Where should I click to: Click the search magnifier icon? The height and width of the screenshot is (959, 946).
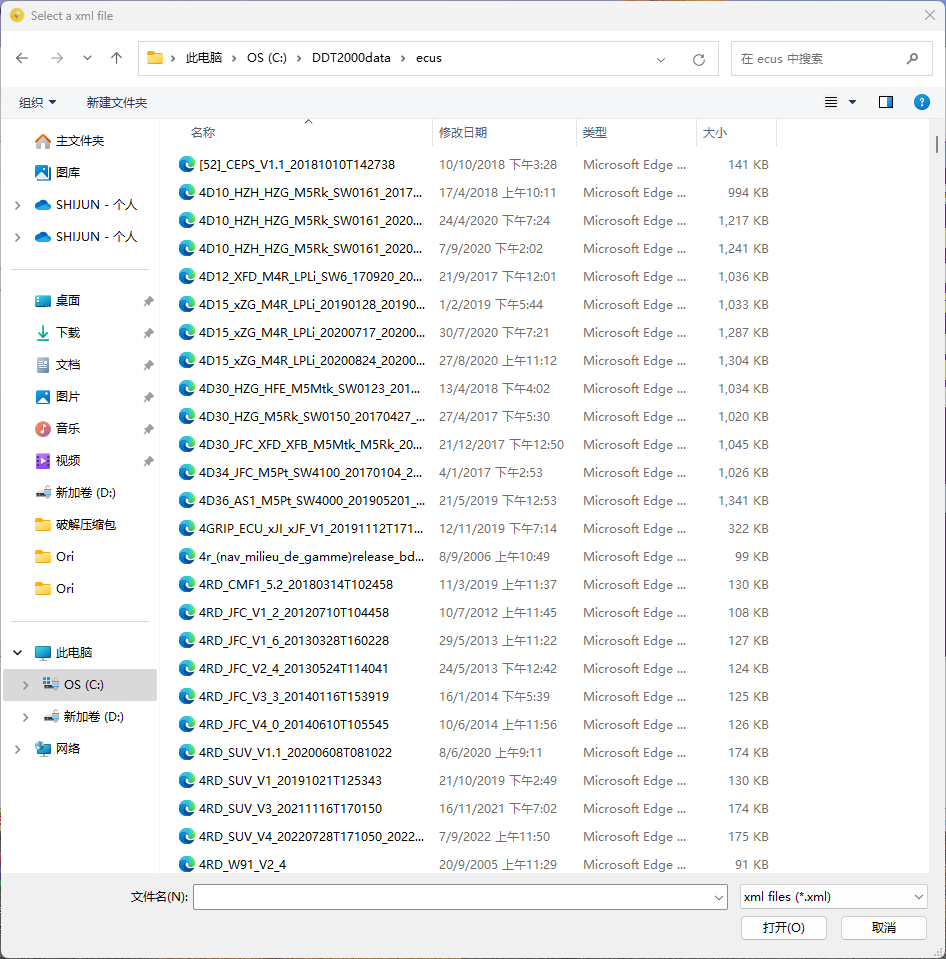pyautogui.click(x=912, y=59)
